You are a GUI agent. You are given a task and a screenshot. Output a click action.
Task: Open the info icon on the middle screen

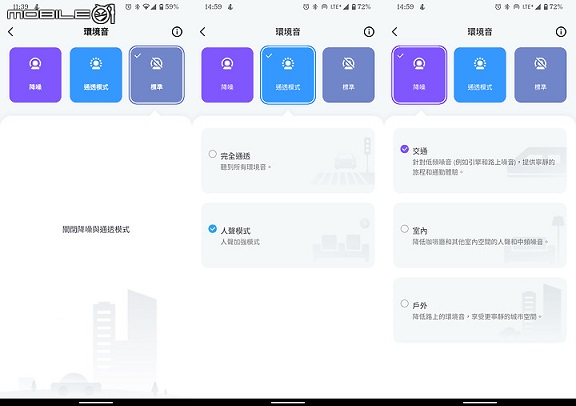tap(369, 32)
